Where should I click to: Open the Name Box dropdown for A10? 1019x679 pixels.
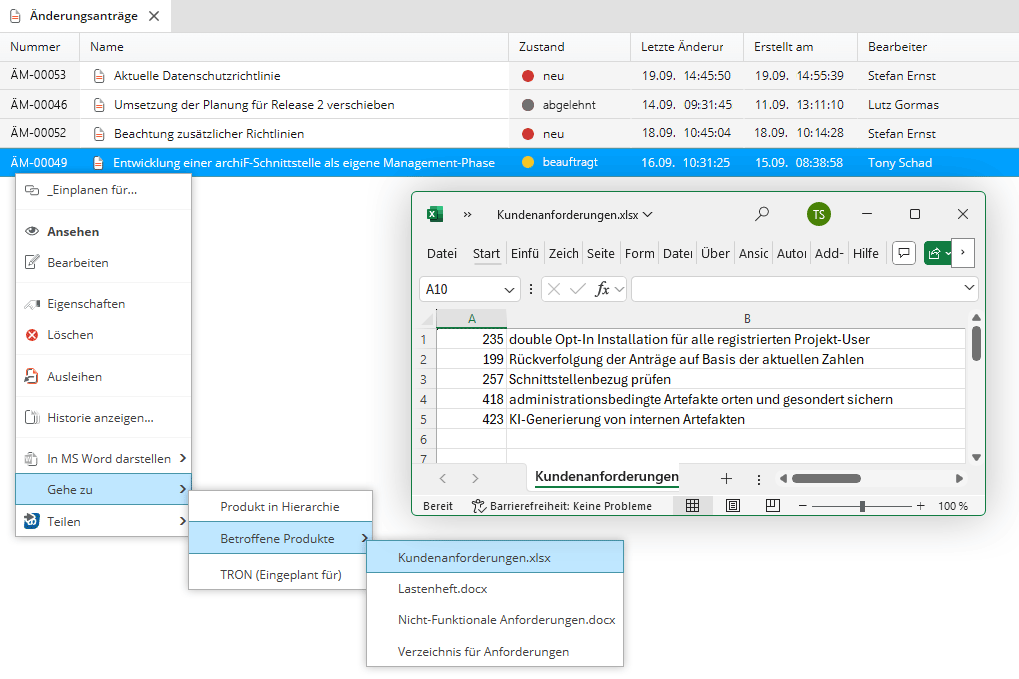click(509, 289)
